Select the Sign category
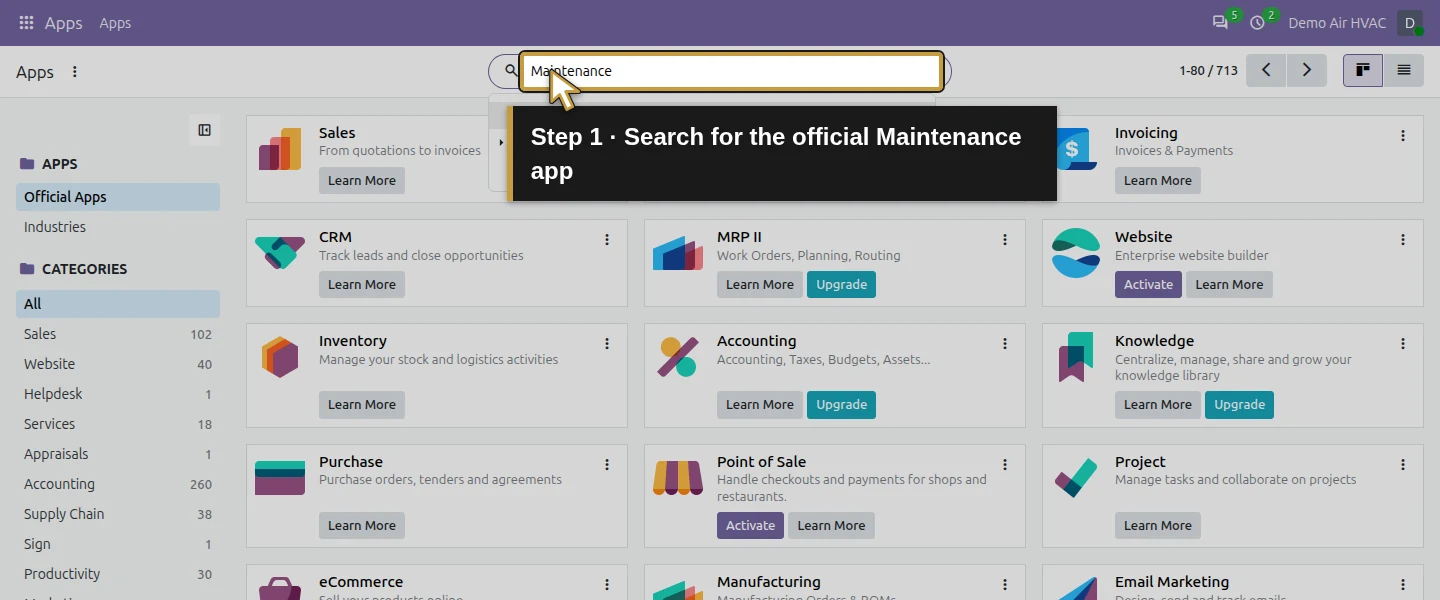 pos(118,544)
